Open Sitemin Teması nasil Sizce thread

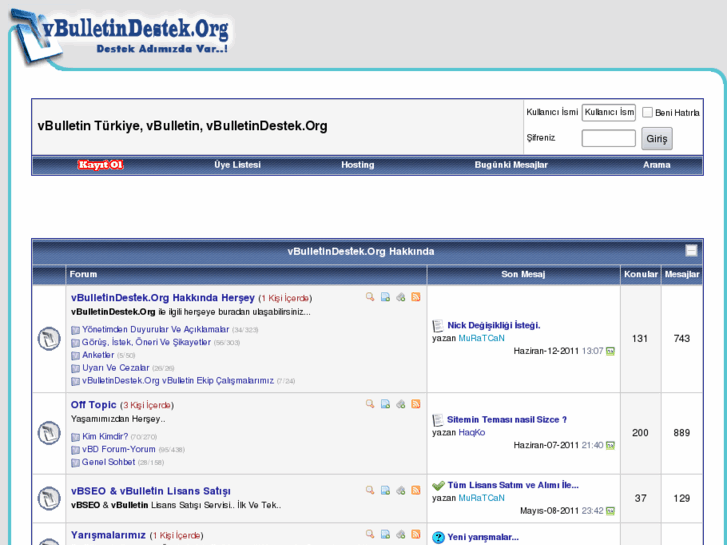pyautogui.click(x=507, y=419)
